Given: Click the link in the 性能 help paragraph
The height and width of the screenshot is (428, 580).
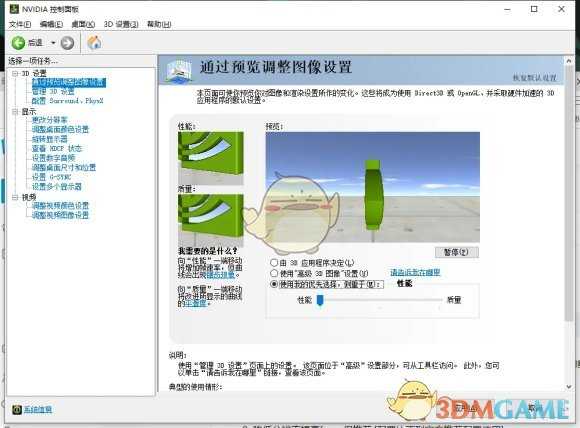Looking at the screenshot, I should pos(220,275).
